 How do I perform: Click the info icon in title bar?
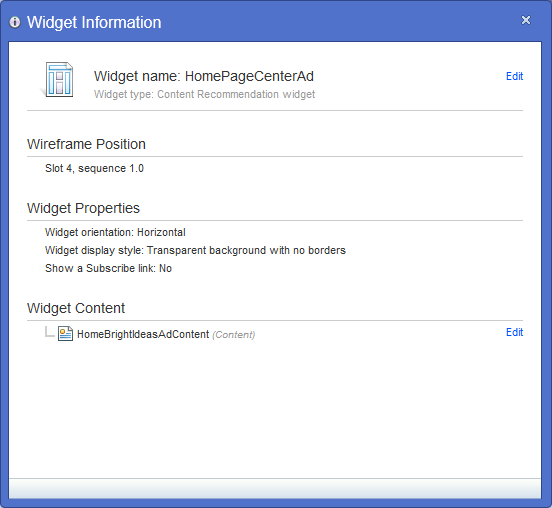pyautogui.click(x=15, y=22)
